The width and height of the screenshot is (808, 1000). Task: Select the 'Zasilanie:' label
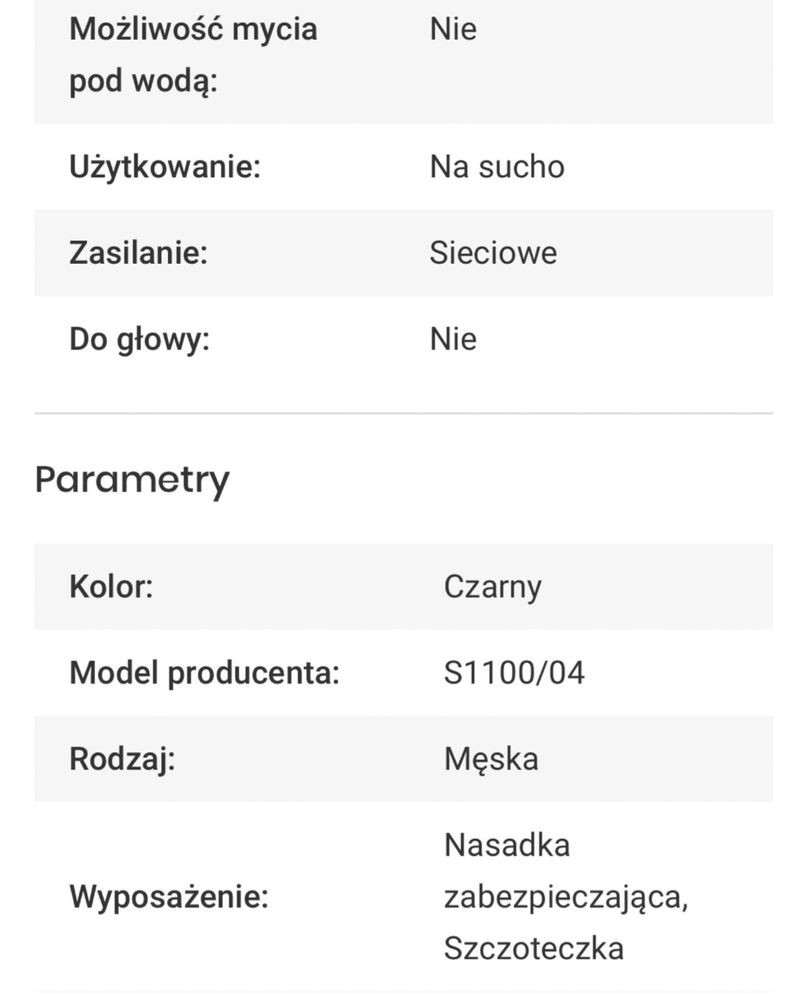pyautogui.click(x=138, y=253)
